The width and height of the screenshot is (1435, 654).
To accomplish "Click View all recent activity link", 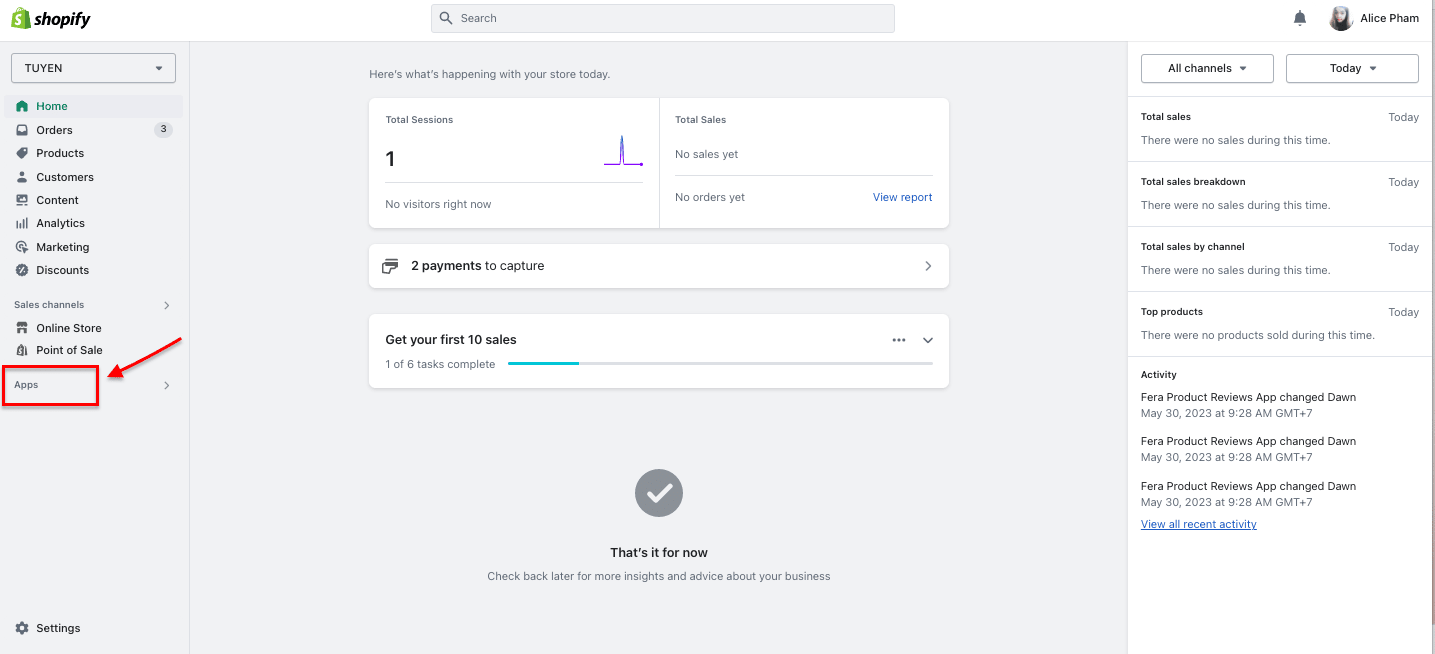I will click(x=1198, y=524).
